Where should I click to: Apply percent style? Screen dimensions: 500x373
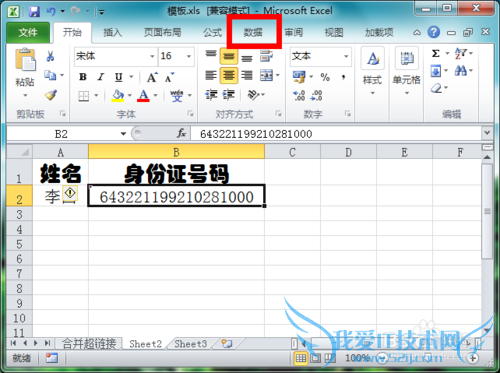click(325, 77)
